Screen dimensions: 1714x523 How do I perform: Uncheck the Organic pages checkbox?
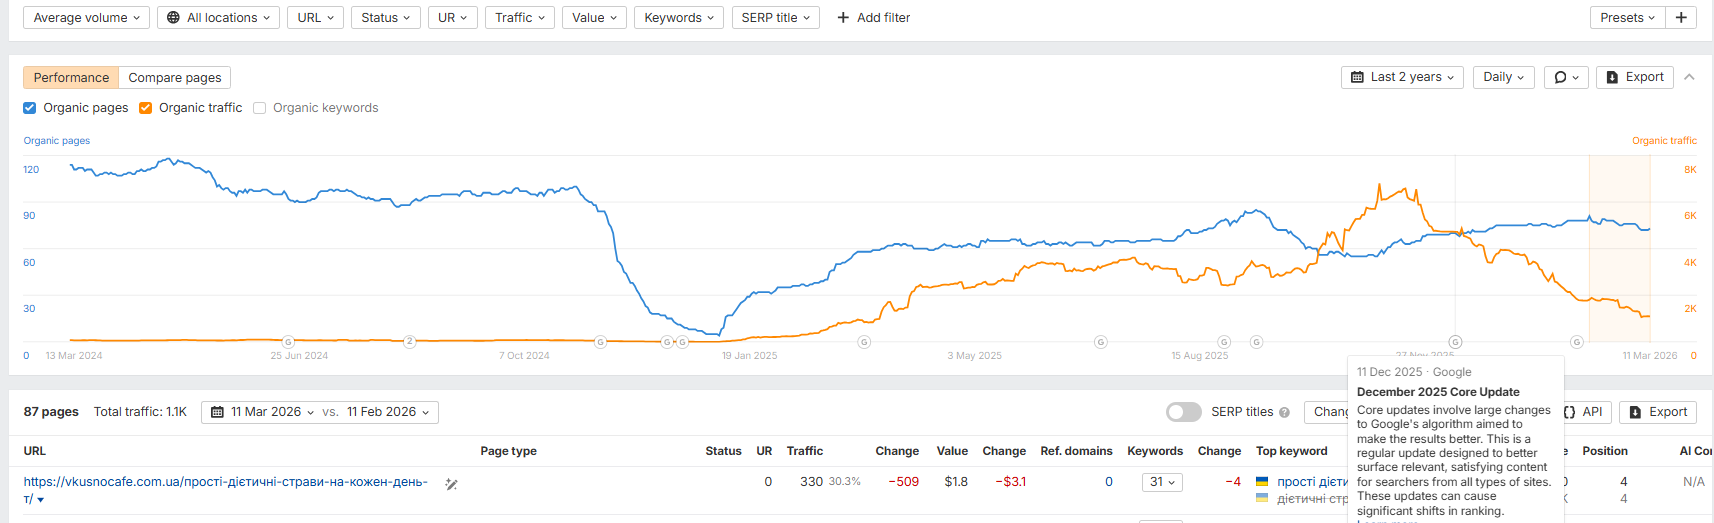[x=30, y=108]
